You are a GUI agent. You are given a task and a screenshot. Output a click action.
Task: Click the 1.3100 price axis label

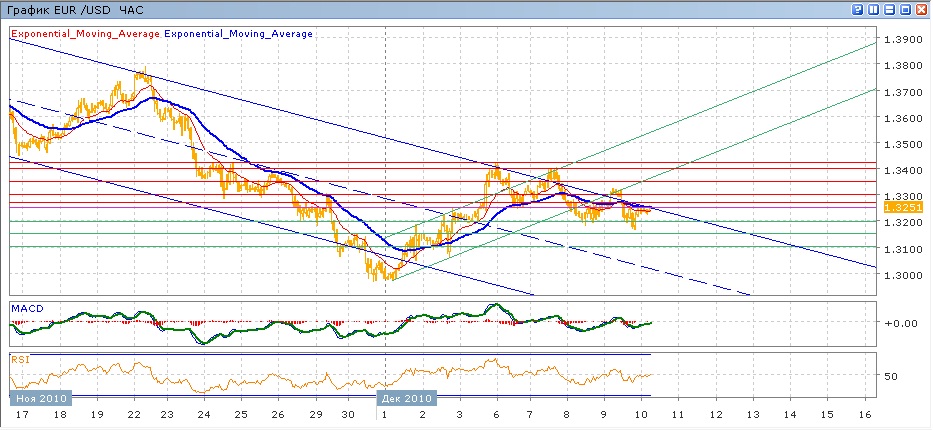903,249
